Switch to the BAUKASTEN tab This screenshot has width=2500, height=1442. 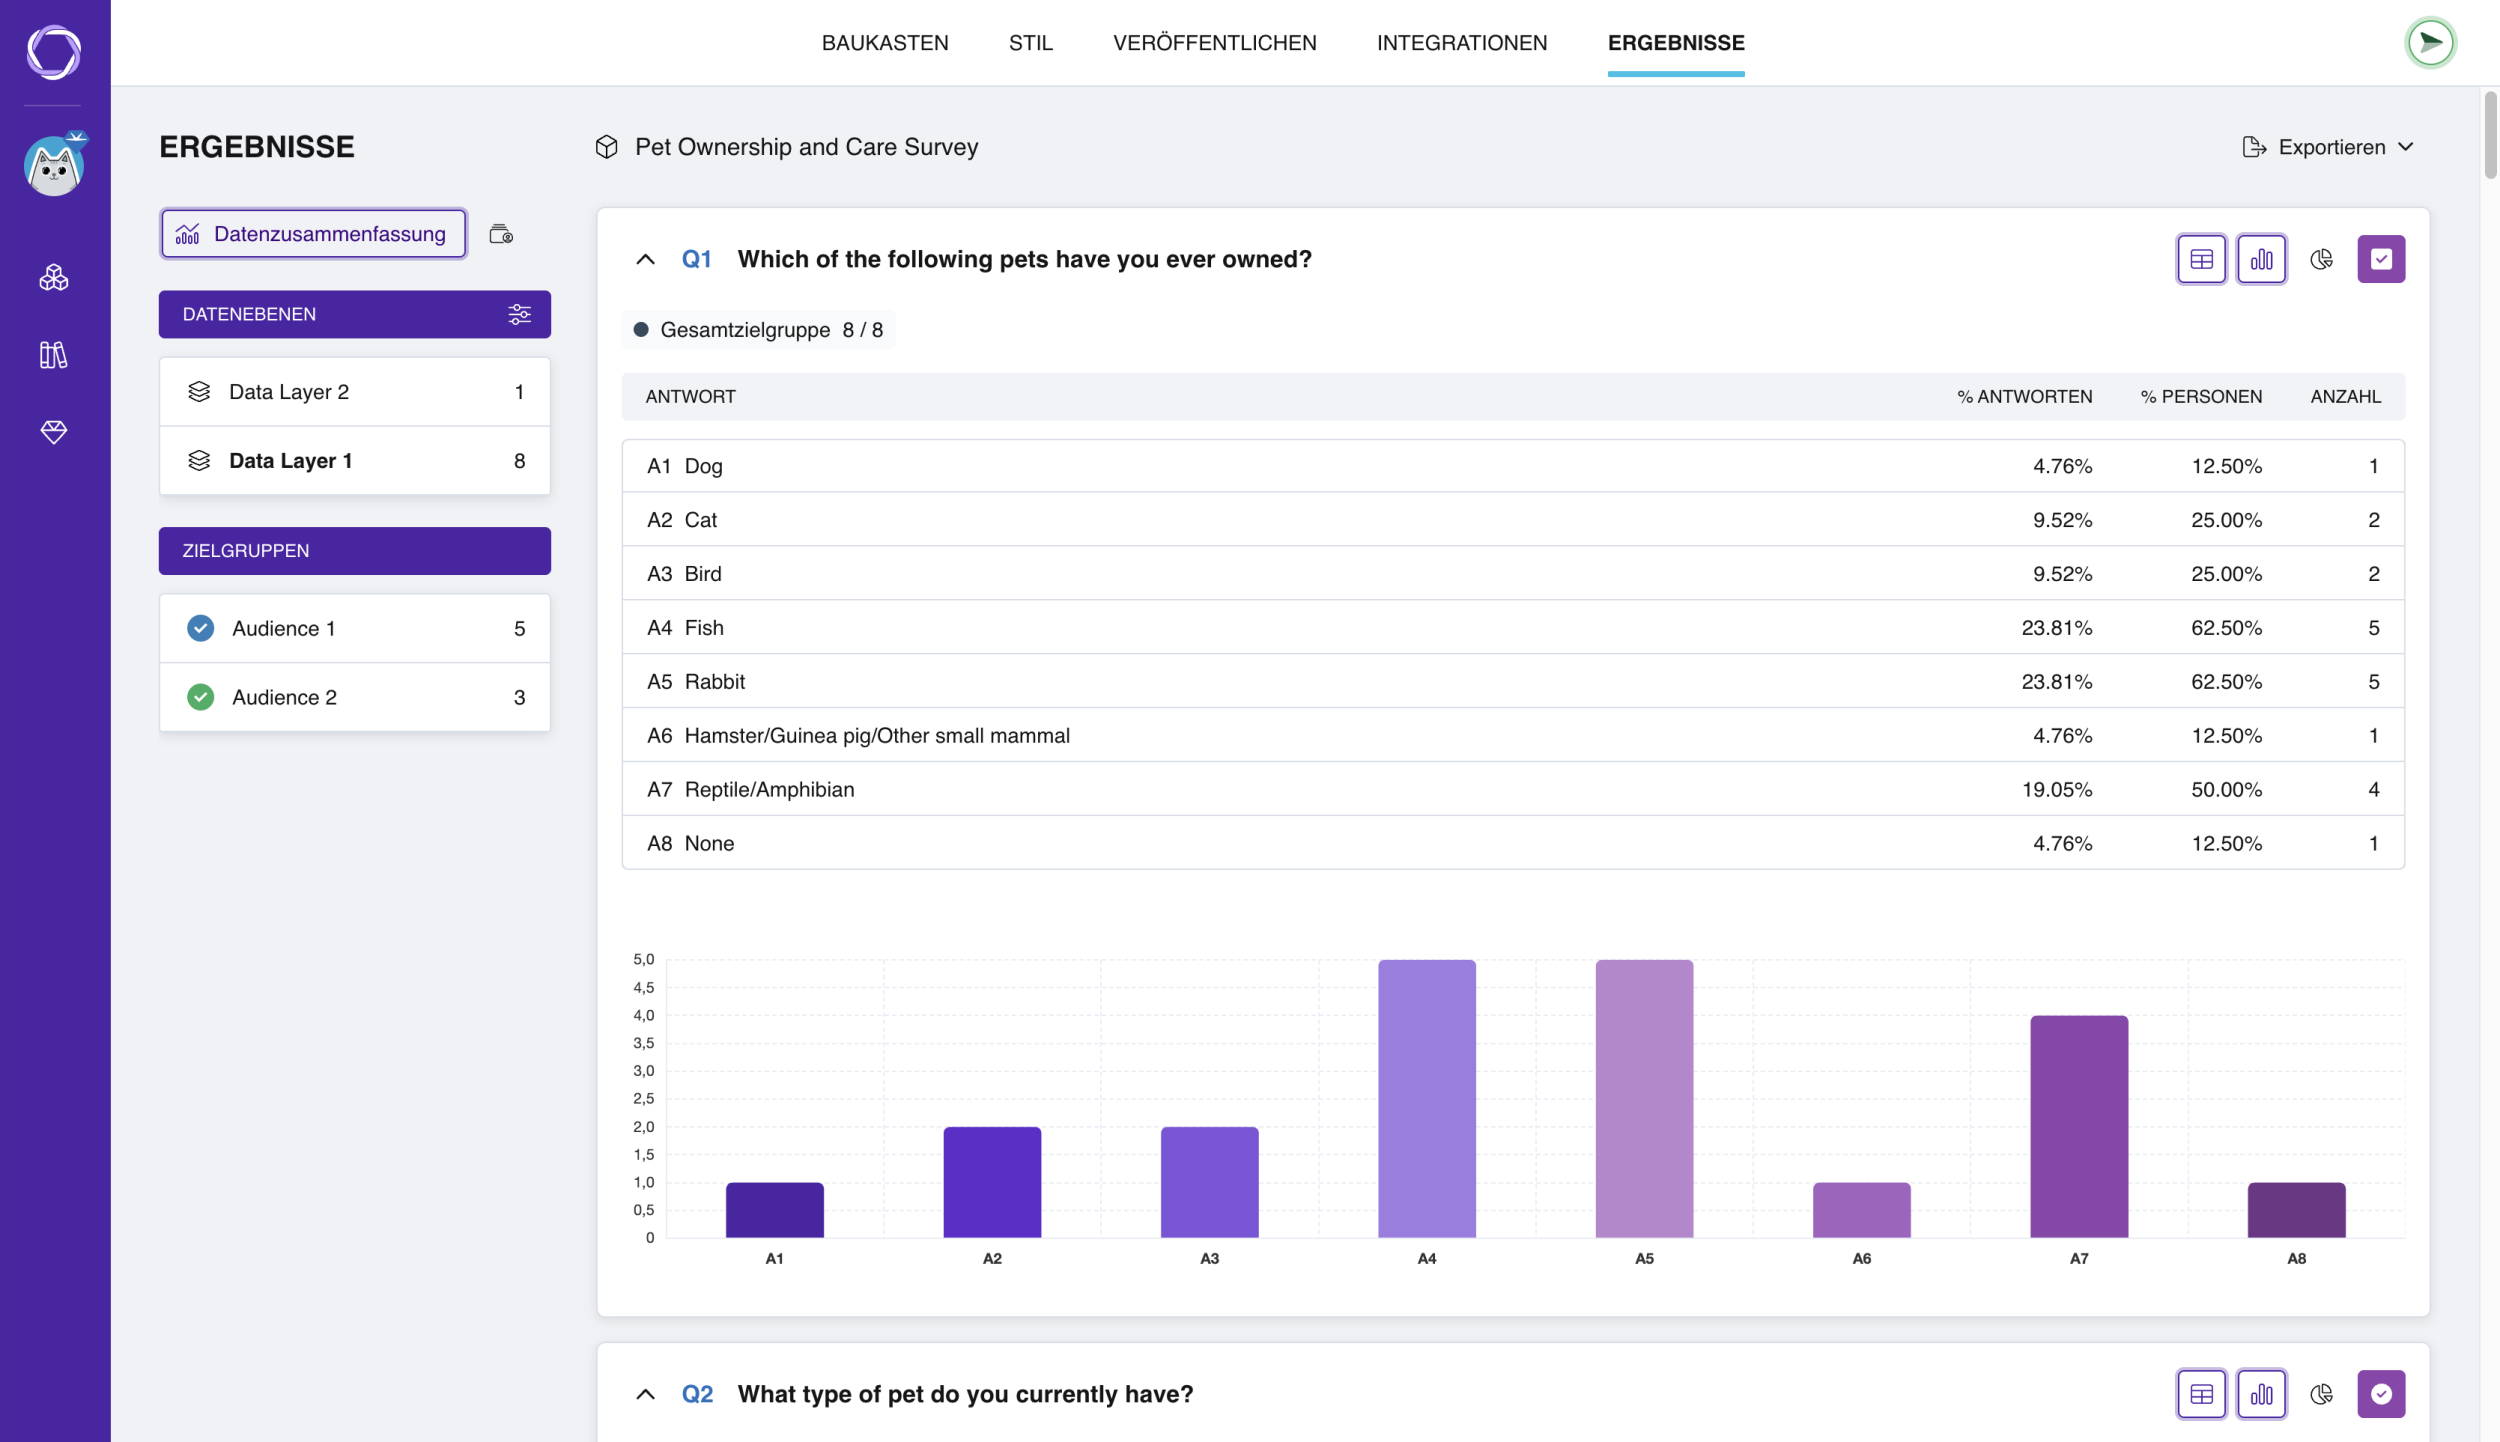point(885,43)
